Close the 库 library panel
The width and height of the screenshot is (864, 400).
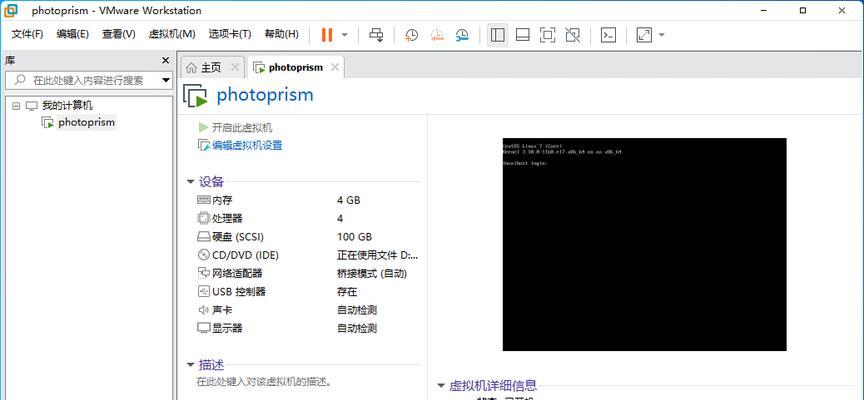click(165, 61)
